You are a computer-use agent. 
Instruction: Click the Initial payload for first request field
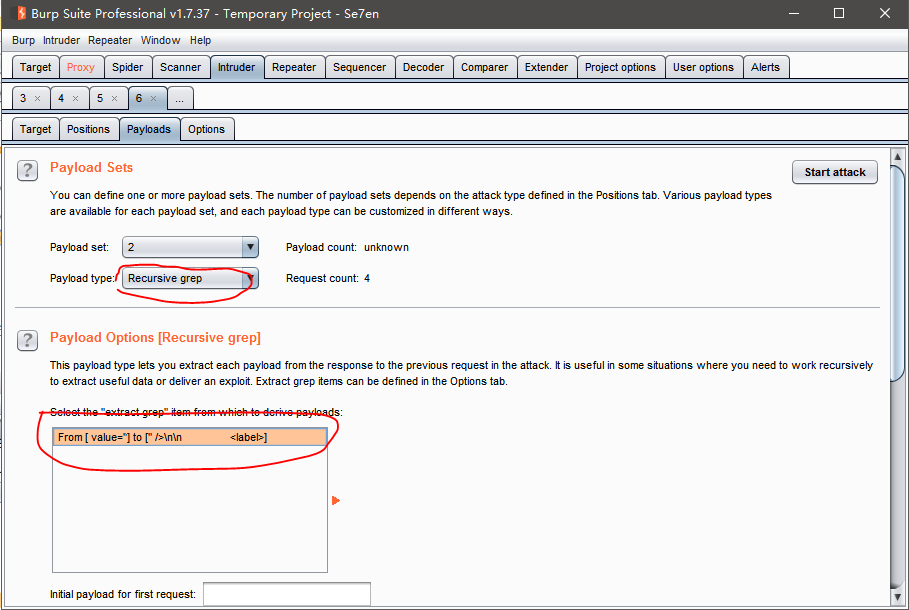287,594
